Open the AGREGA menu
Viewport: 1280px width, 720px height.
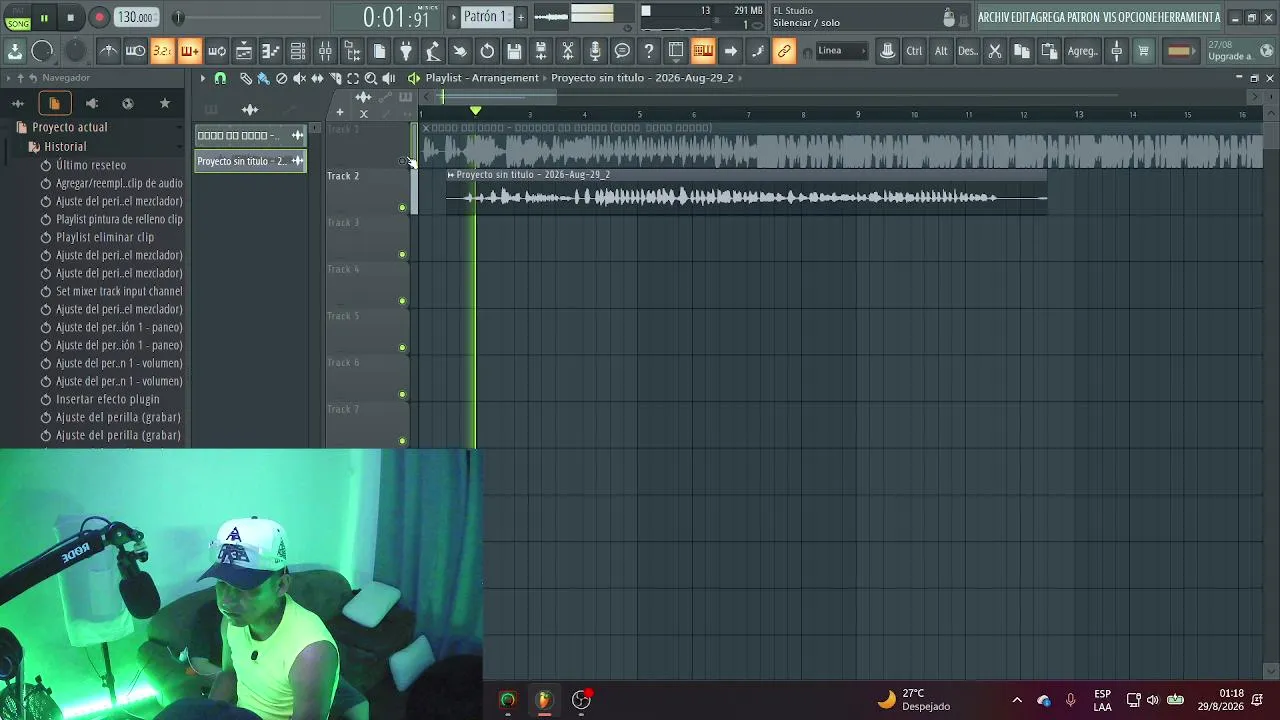tap(1049, 17)
